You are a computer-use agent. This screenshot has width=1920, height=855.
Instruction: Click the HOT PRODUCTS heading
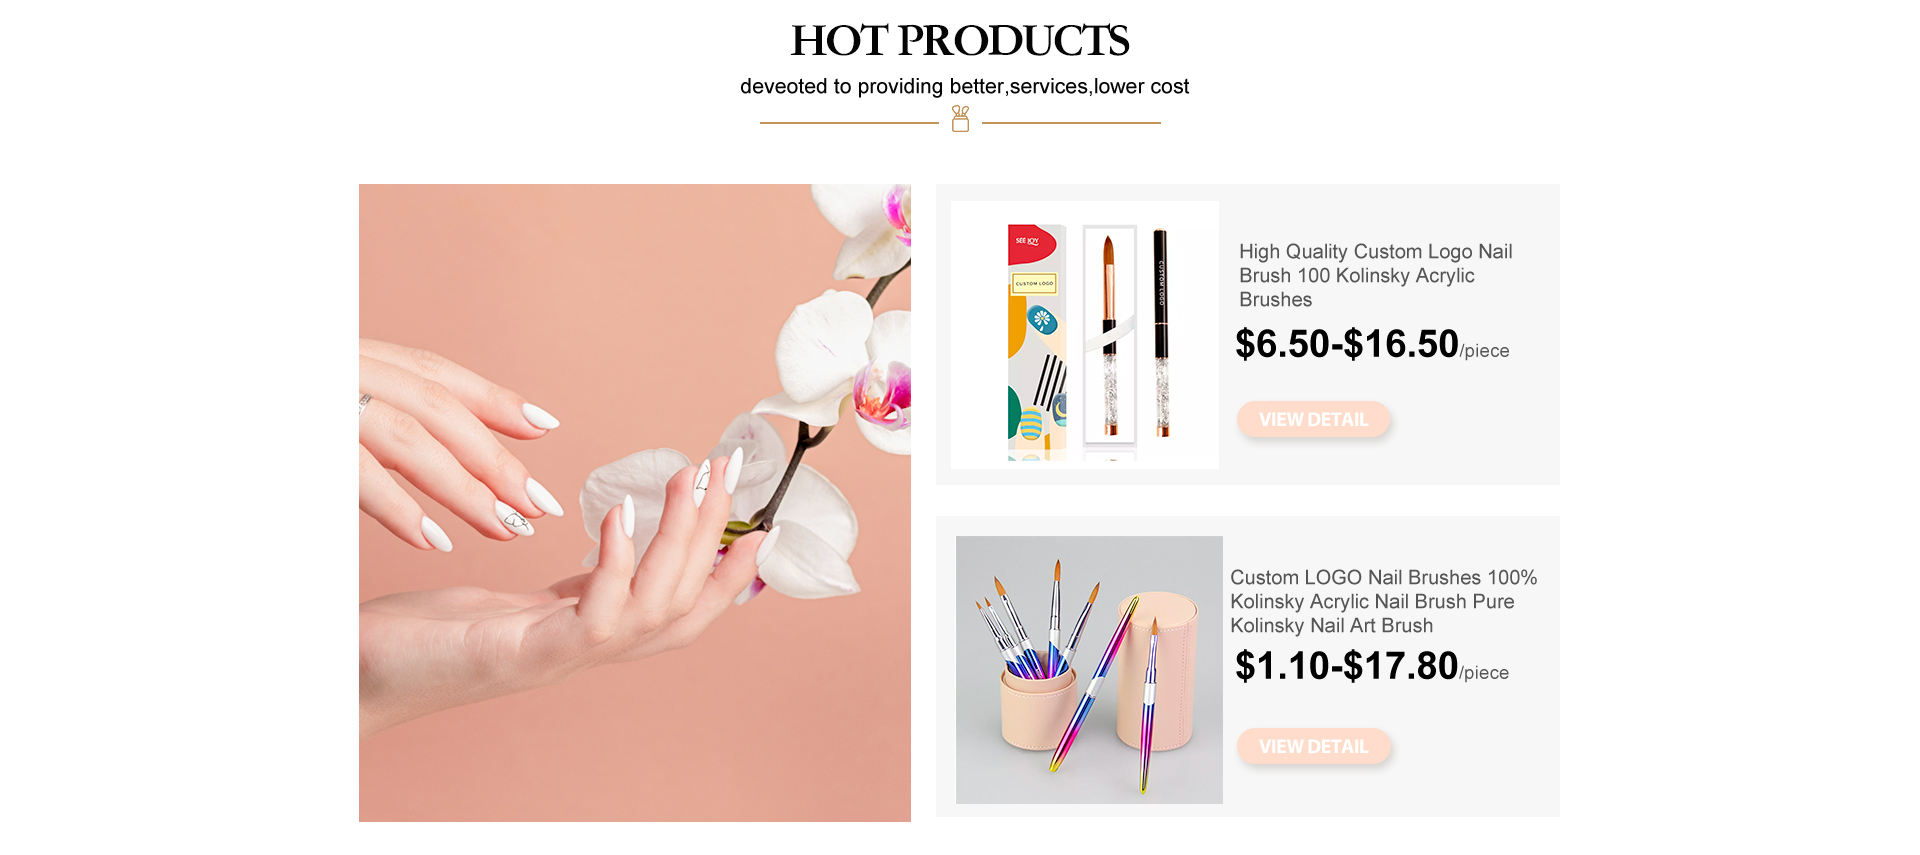pyautogui.click(x=960, y=41)
